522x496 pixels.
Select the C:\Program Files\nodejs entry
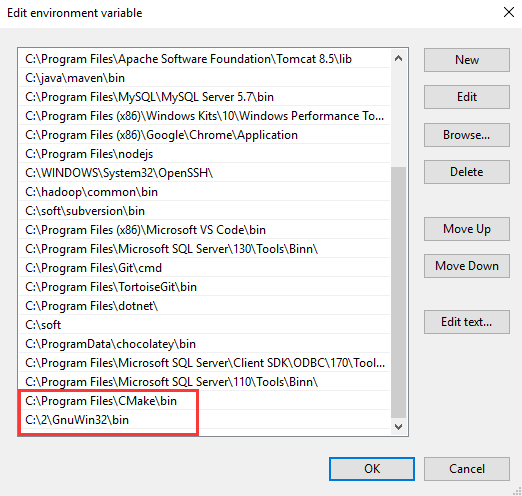204,154
